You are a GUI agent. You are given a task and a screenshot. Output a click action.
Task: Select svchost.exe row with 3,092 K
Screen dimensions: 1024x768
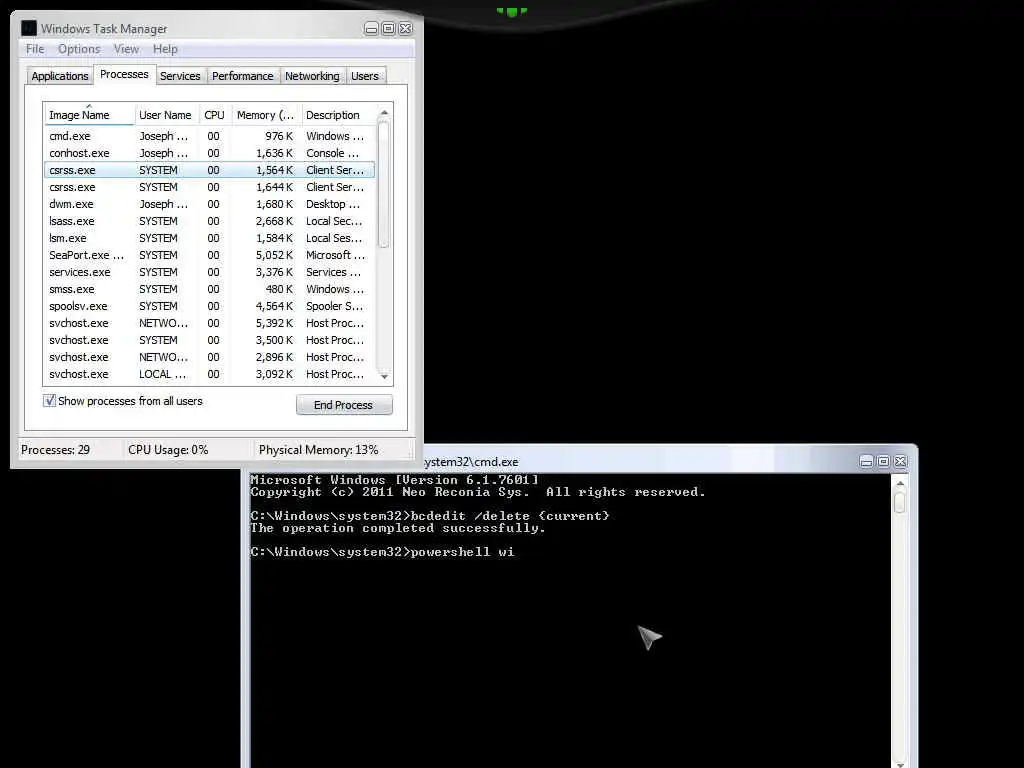pos(209,374)
